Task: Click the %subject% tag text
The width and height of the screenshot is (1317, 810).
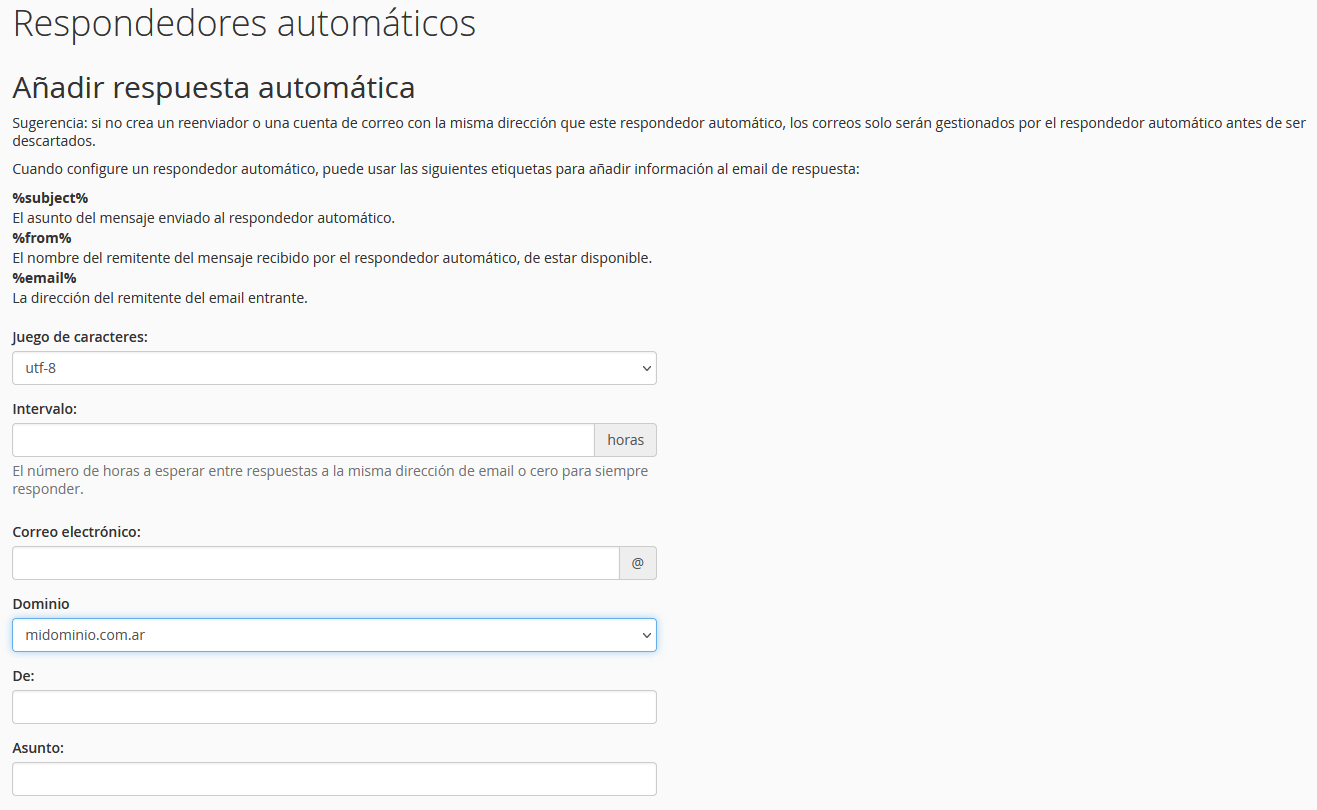Action: point(50,198)
